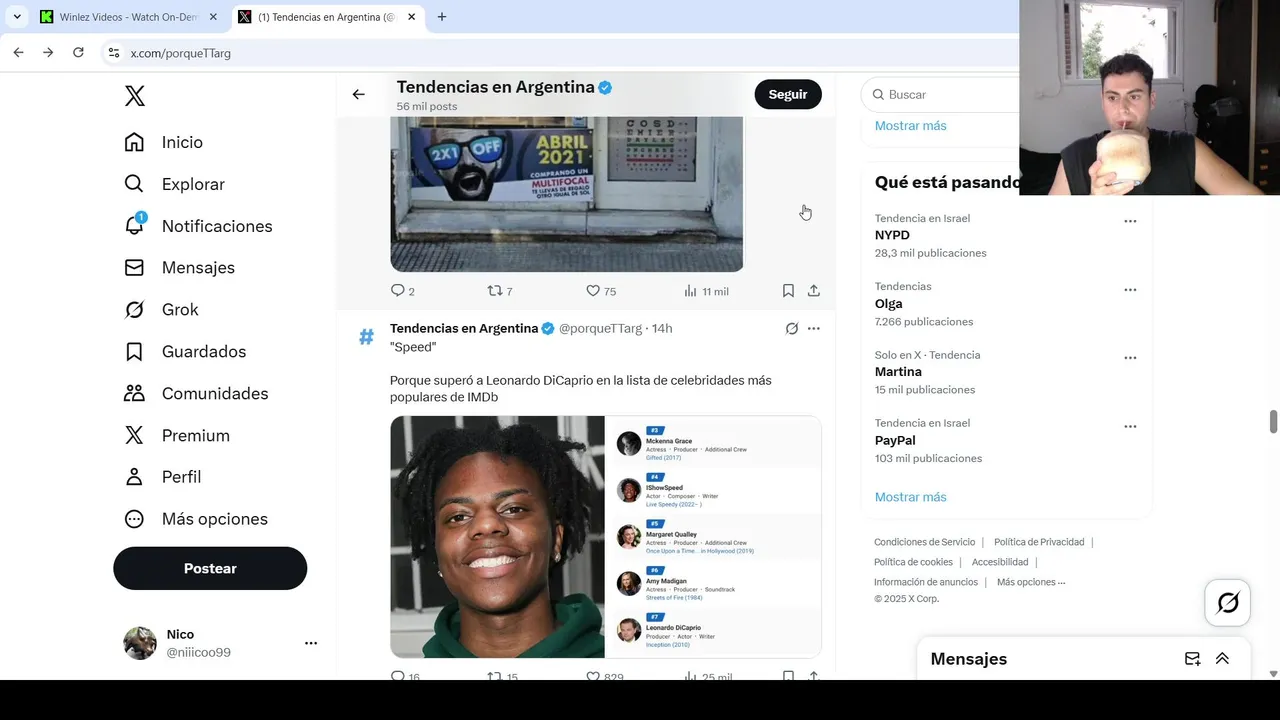The width and height of the screenshot is (1280, 720).
Task: Repost the post with 7 reposts
Action: point(499,291)
